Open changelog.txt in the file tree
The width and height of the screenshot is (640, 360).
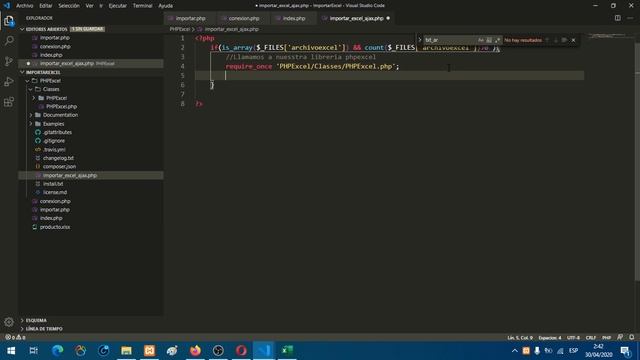pos(58,158)
